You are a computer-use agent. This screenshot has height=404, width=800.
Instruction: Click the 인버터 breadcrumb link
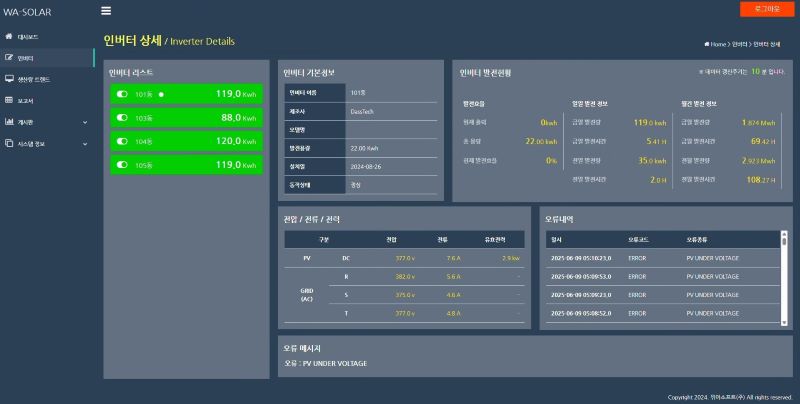pyautogui.click(x=739, y=45)
